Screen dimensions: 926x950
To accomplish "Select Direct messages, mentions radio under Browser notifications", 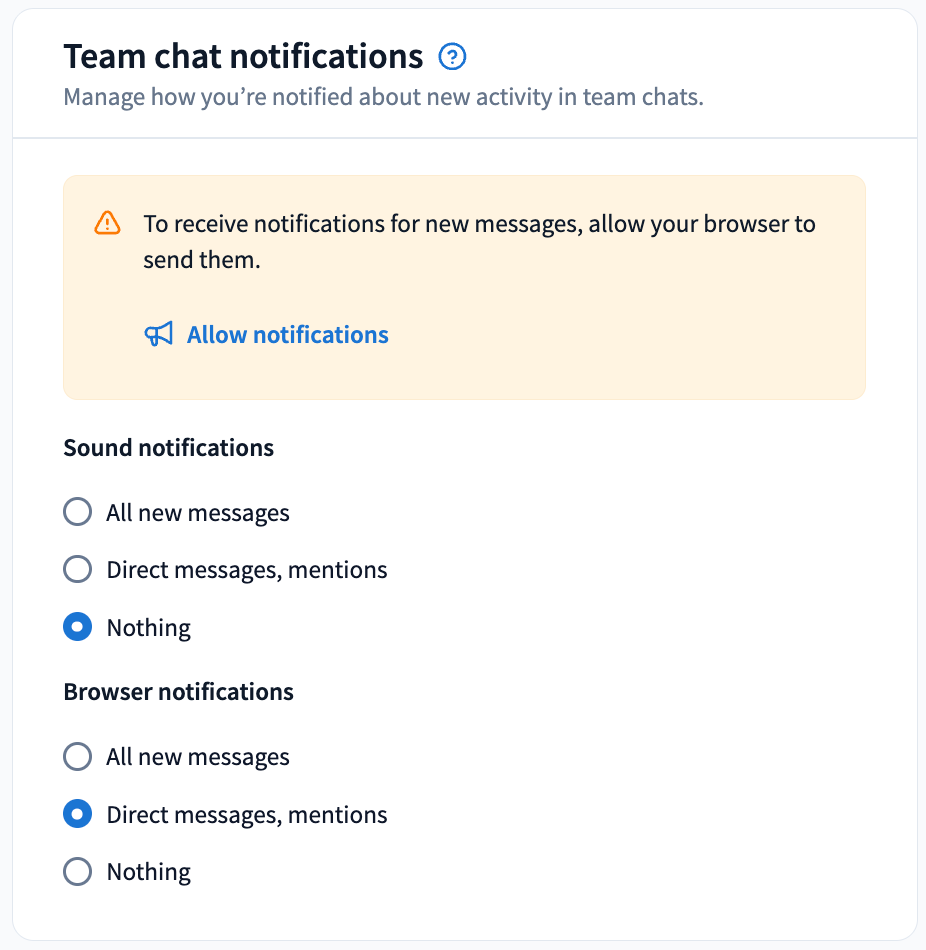I will click(x=78, y=814).
